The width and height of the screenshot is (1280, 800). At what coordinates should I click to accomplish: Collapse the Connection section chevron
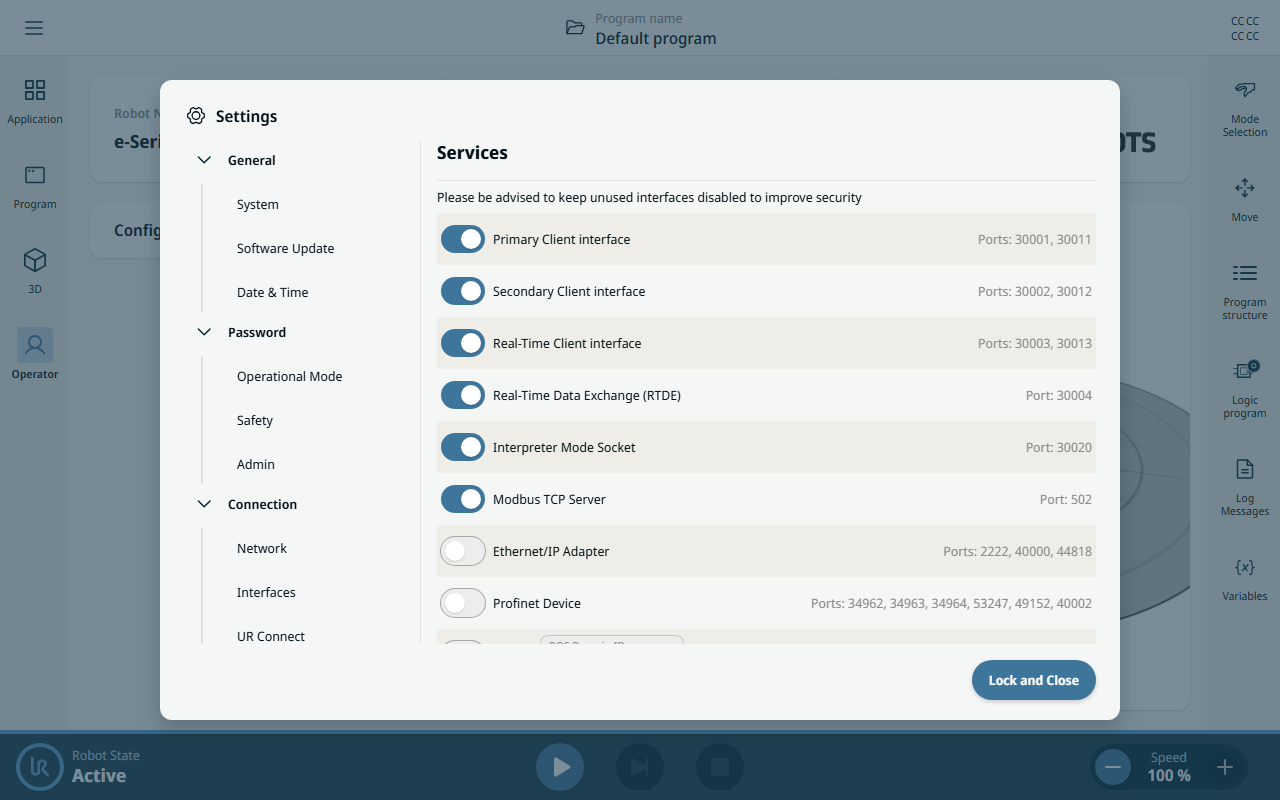pyautogui.click(x=205, y=504)
